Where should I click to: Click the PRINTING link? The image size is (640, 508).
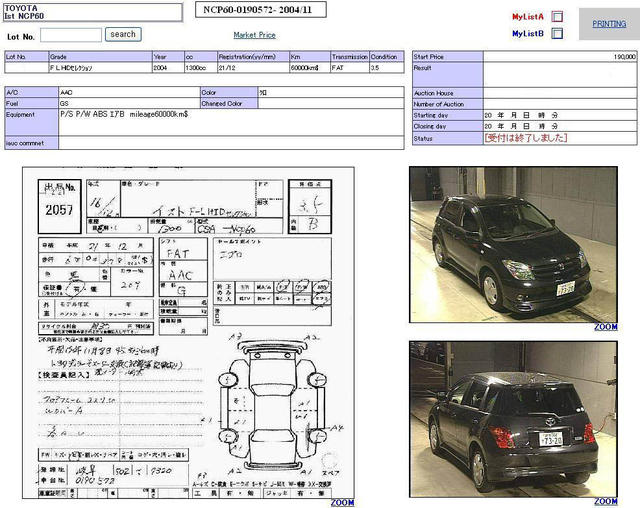click(609, 24)
